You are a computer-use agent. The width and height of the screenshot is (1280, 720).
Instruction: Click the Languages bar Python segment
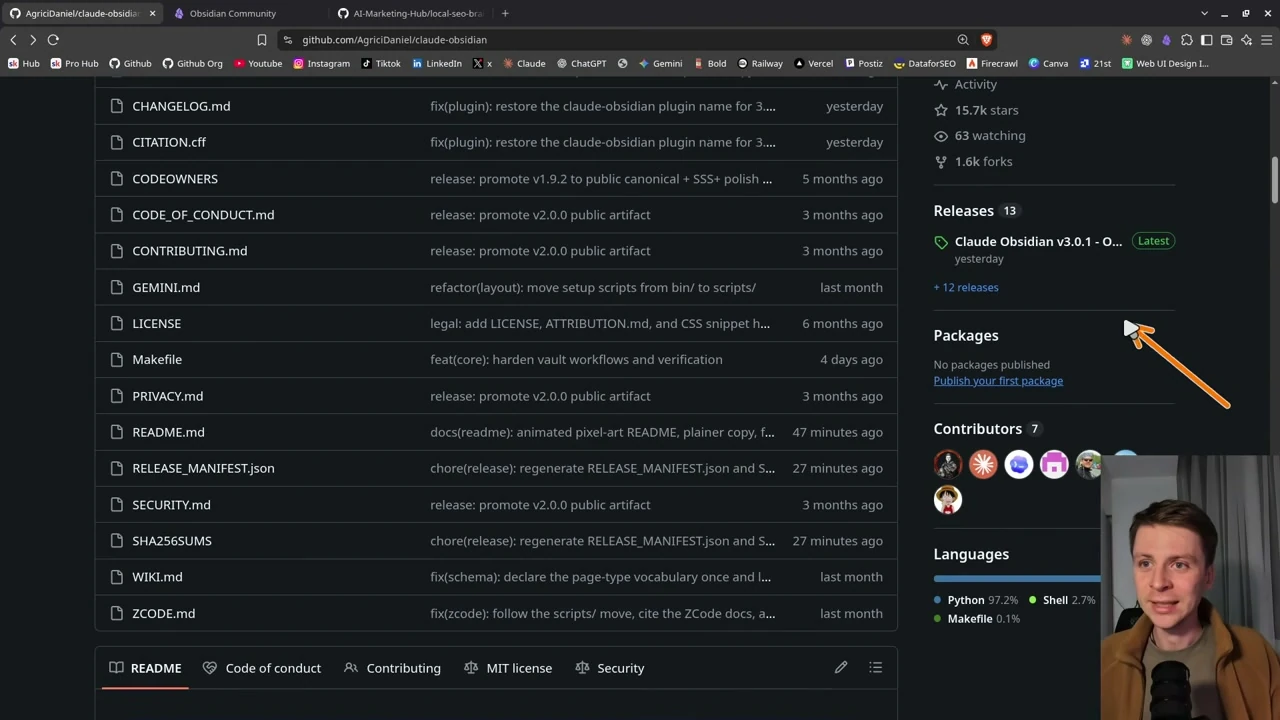click(x=1017, y=578)
